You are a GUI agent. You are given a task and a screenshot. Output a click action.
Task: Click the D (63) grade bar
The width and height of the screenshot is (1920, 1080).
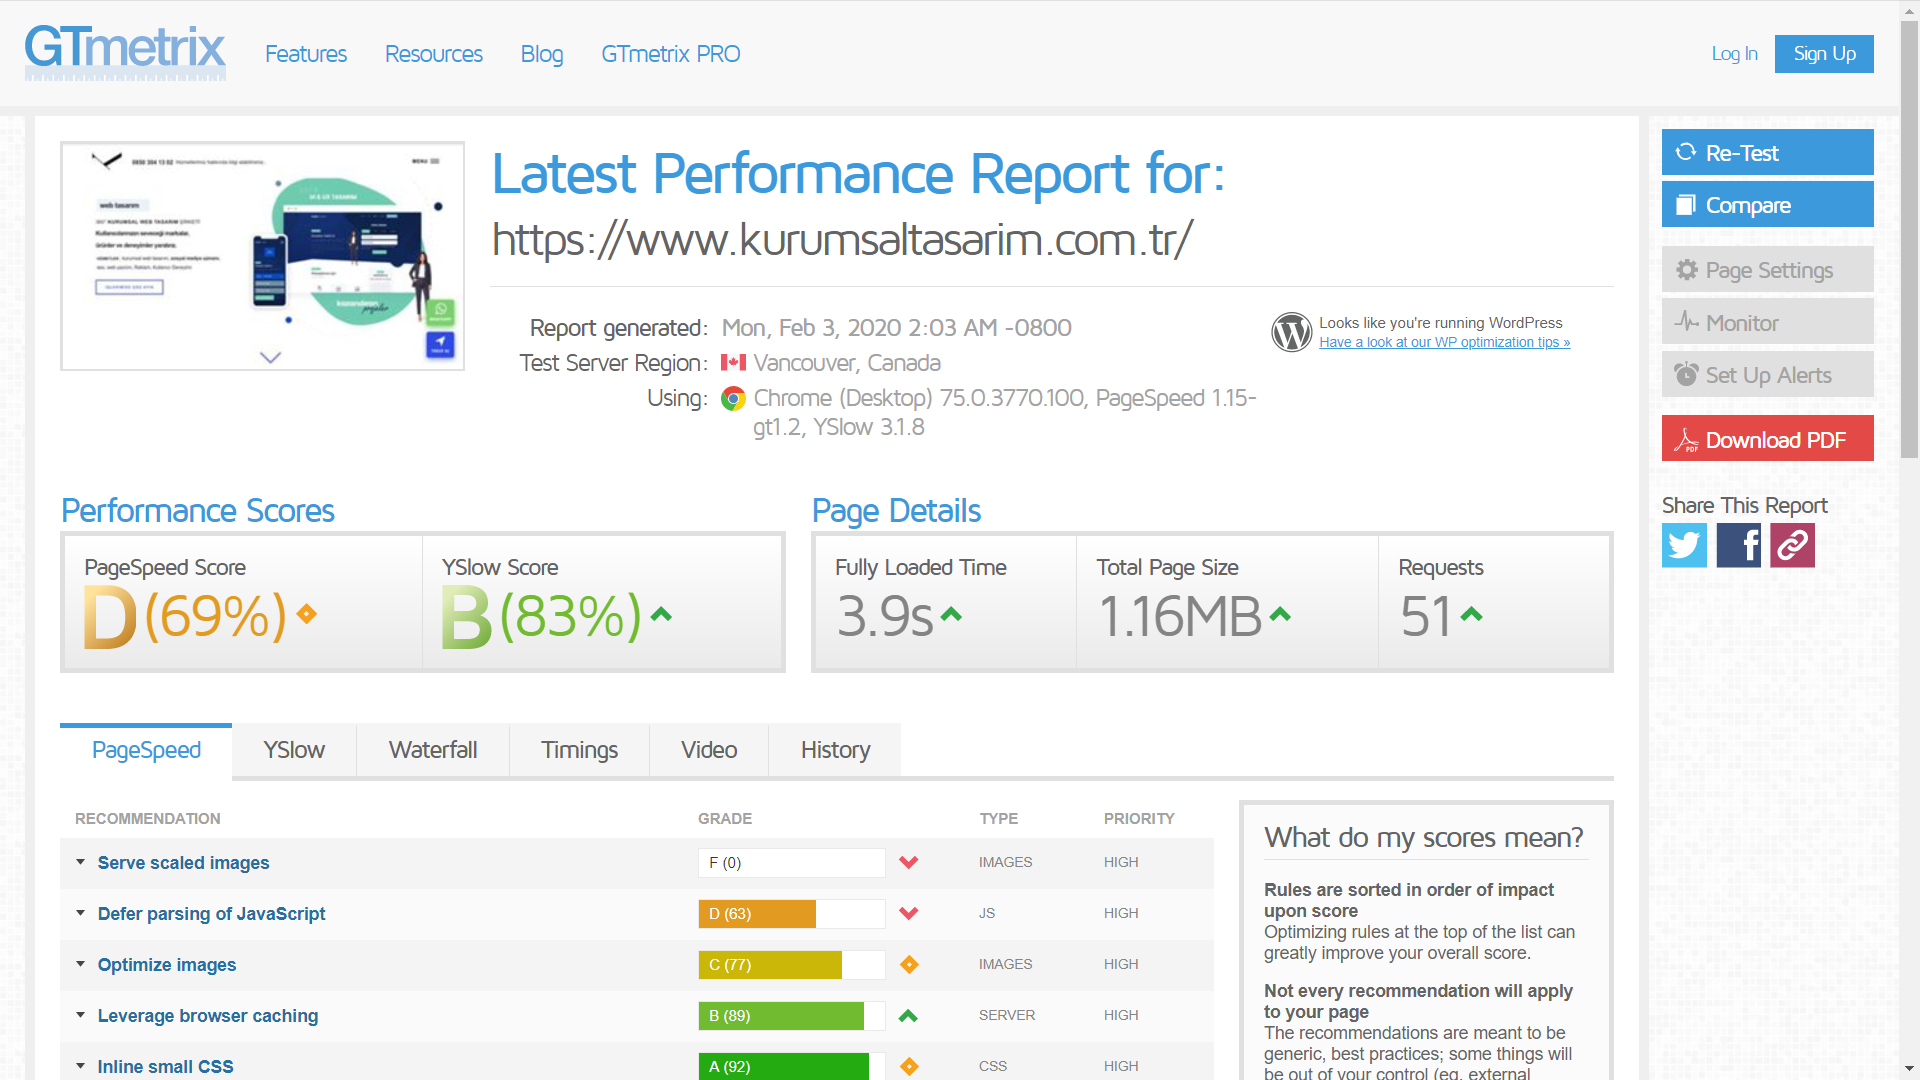coord(792,913)
